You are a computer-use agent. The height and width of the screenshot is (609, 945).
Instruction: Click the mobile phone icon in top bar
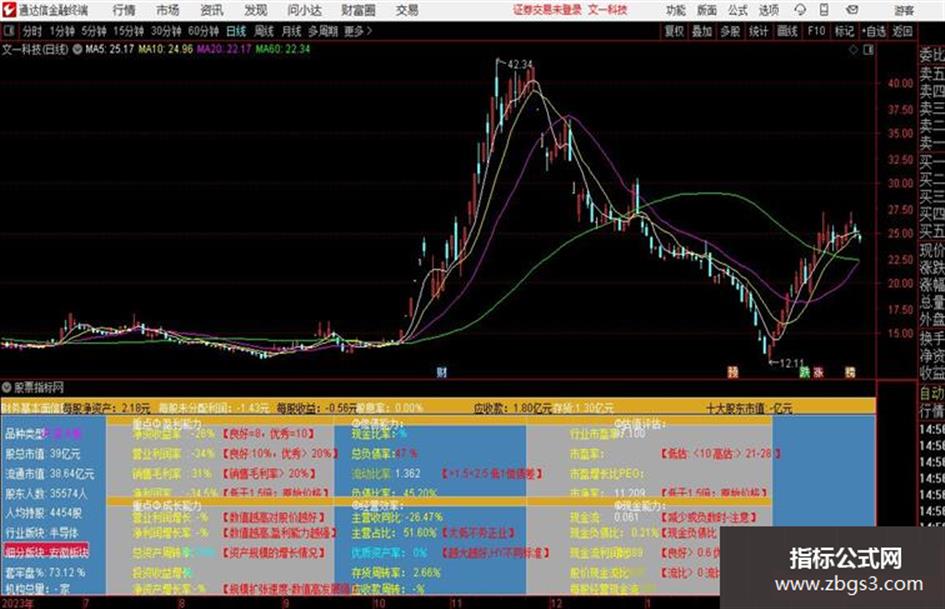point(824,10)
